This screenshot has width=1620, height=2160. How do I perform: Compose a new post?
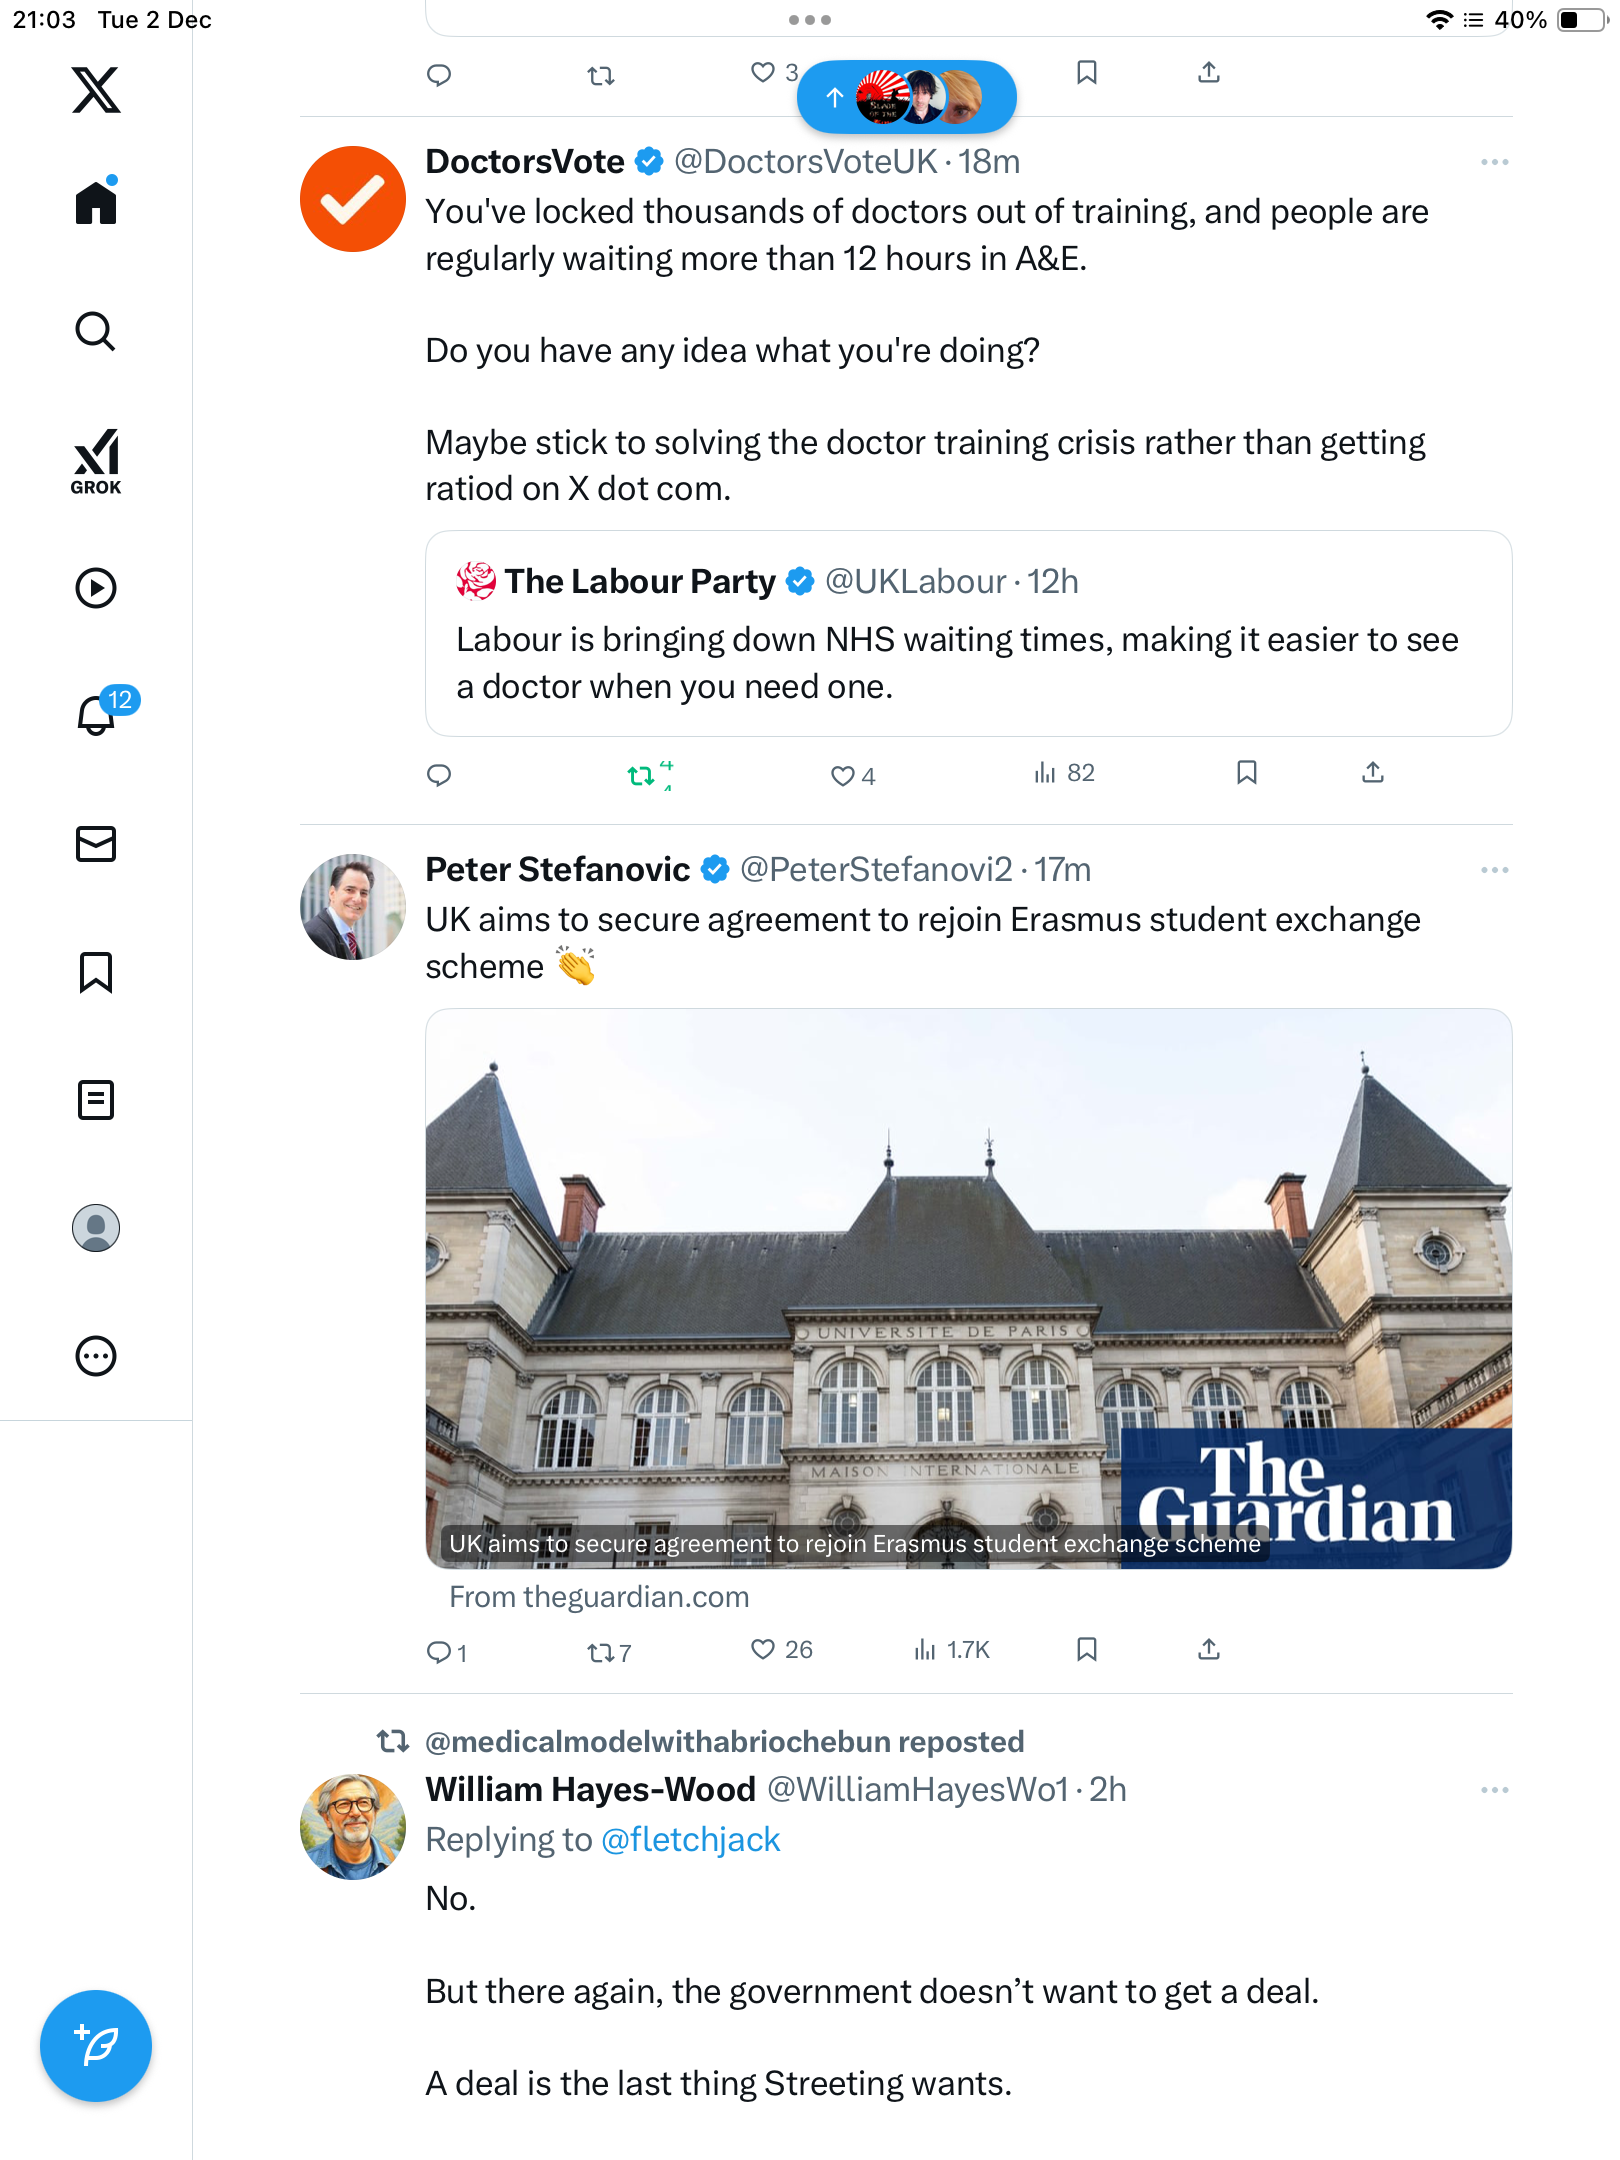point(96,2045)
